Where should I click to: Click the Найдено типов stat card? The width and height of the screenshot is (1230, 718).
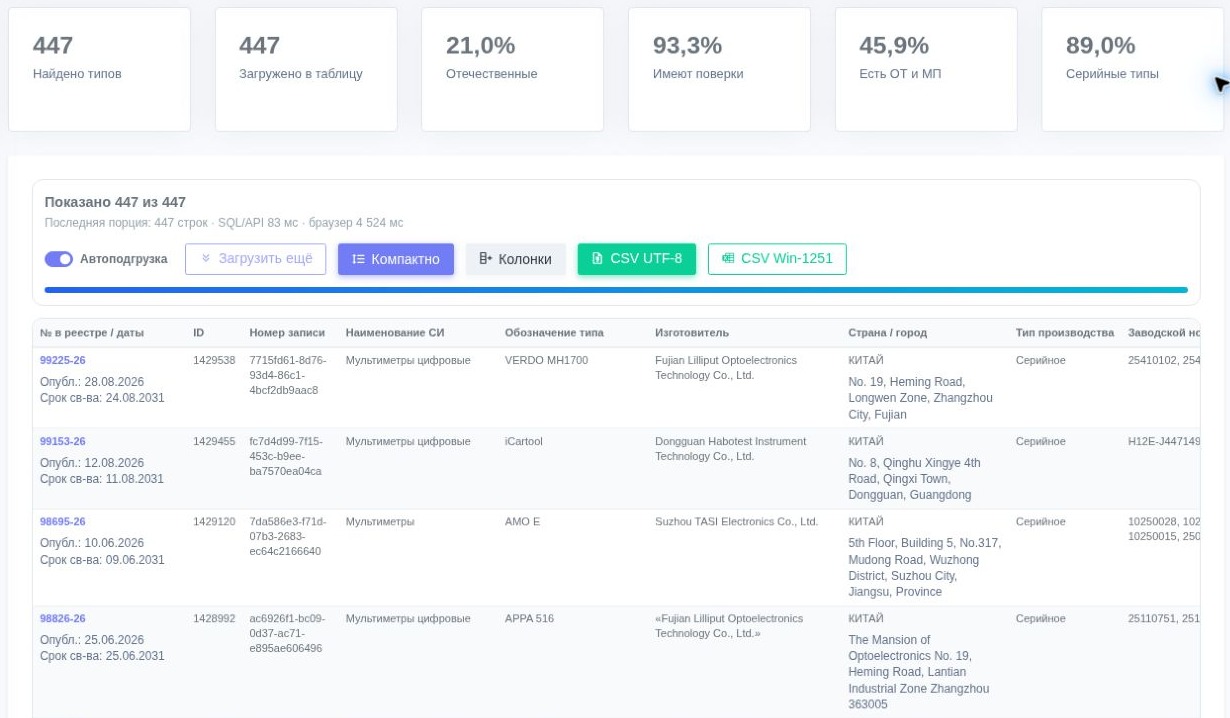tap(99, 69)
